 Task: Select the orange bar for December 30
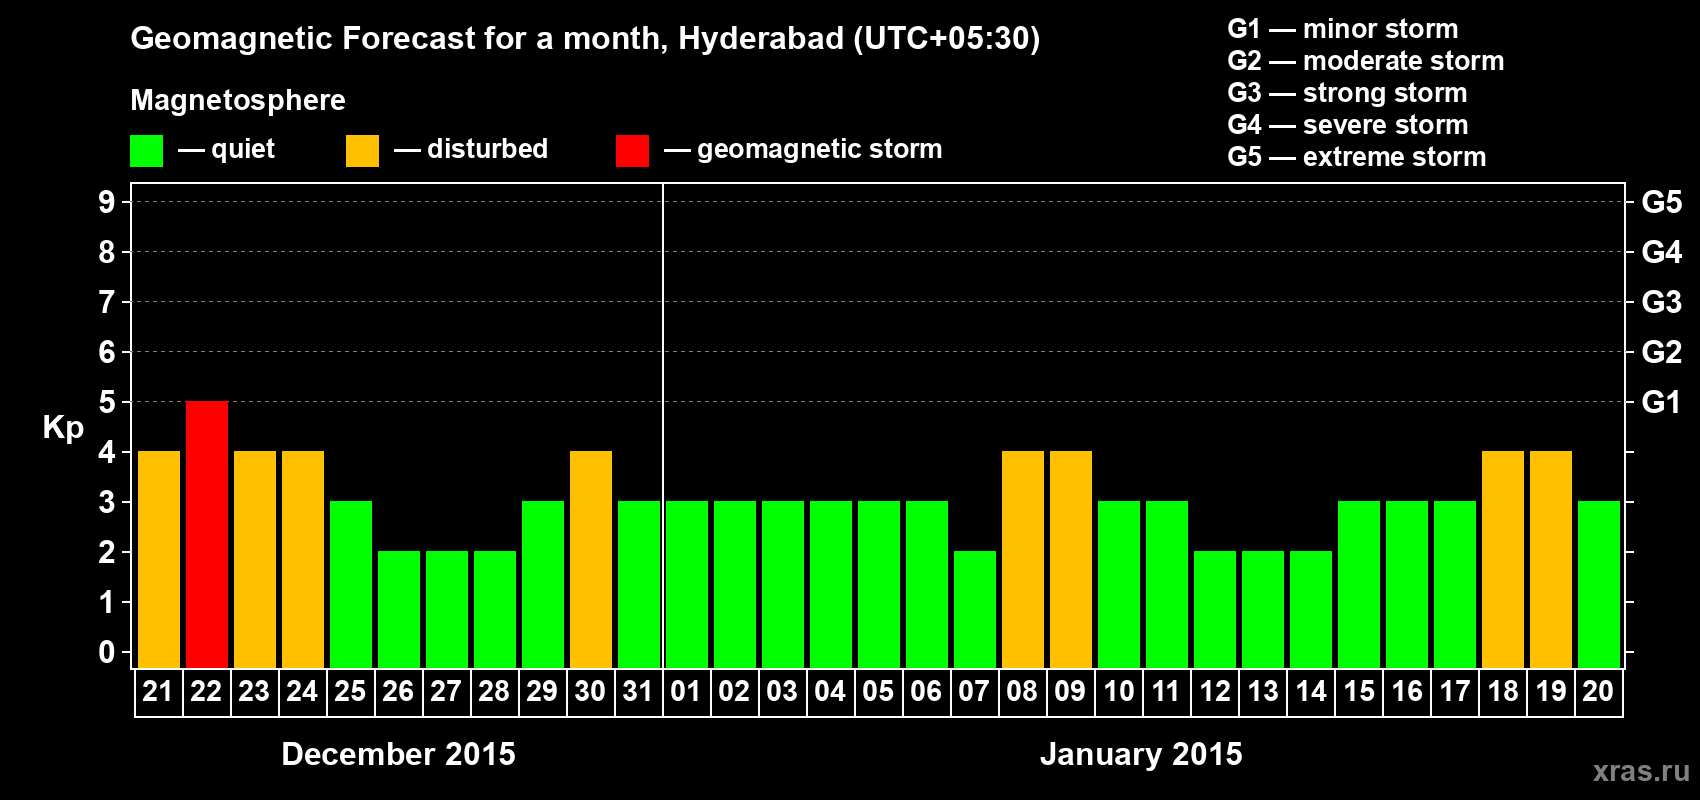[x=591, y=560]
